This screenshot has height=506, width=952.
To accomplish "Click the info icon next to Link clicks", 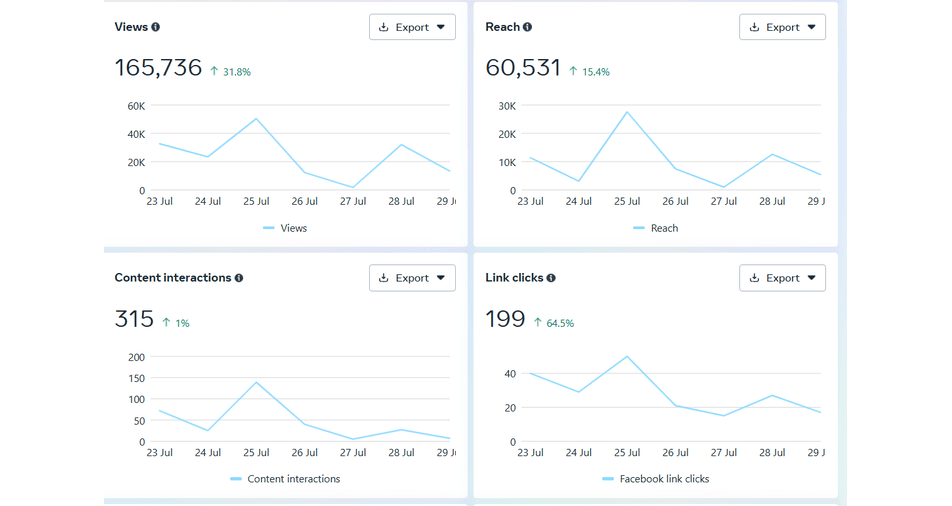I will [551, 278].
